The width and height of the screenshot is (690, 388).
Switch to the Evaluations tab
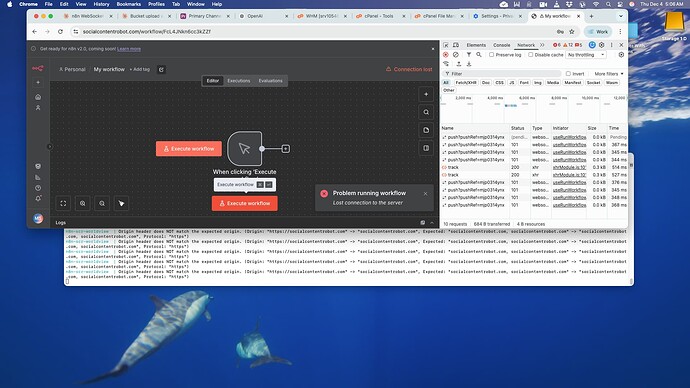click(x=271, y=81)
